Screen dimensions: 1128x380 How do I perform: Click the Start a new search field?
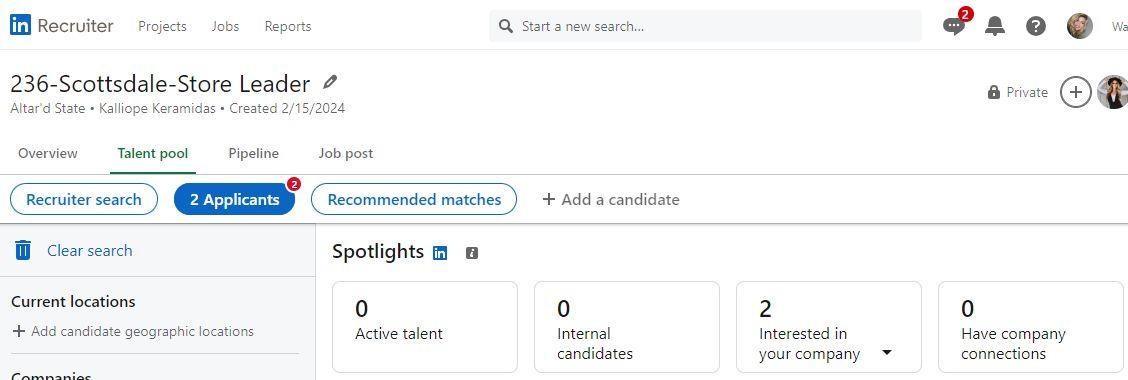tap(706, 27)
